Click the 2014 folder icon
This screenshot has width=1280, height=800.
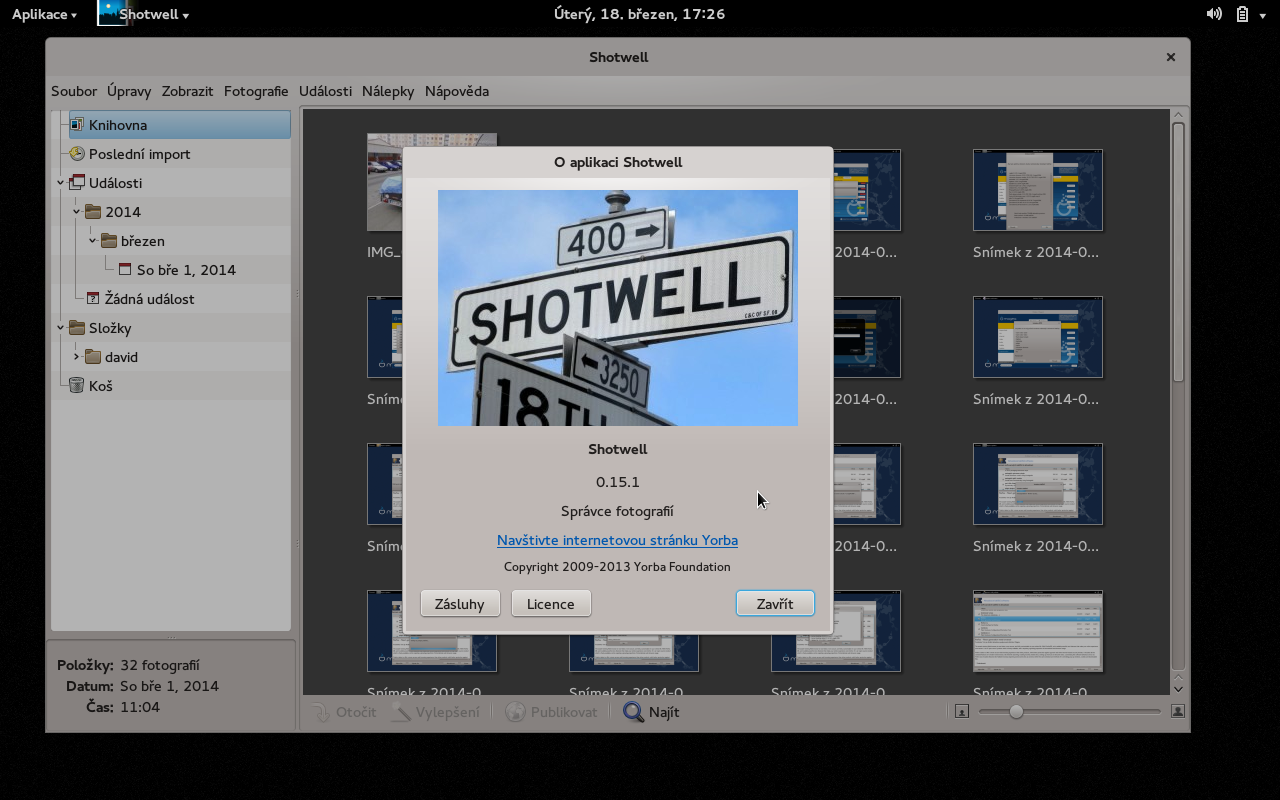pos(93,212)
